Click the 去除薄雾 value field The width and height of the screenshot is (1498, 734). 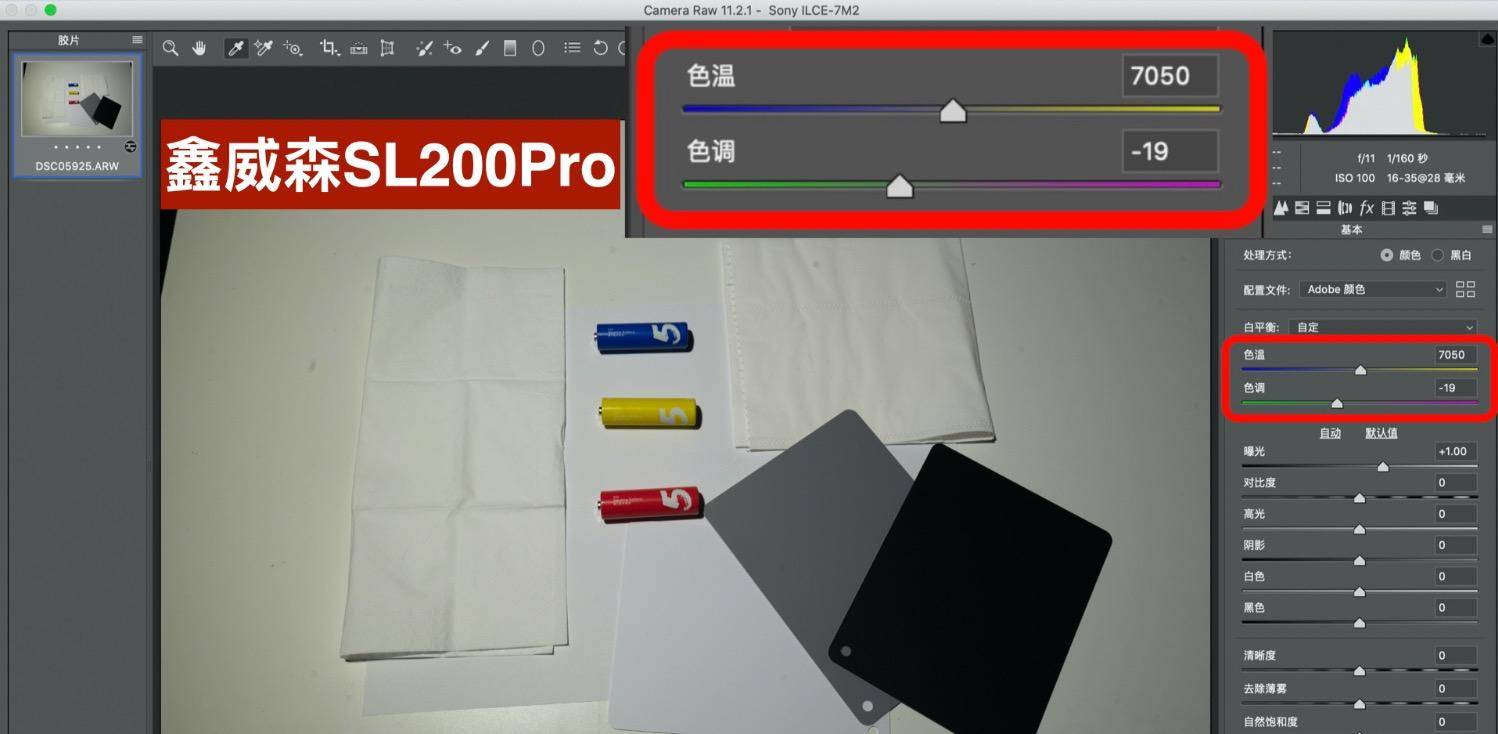click(1454, 689)
